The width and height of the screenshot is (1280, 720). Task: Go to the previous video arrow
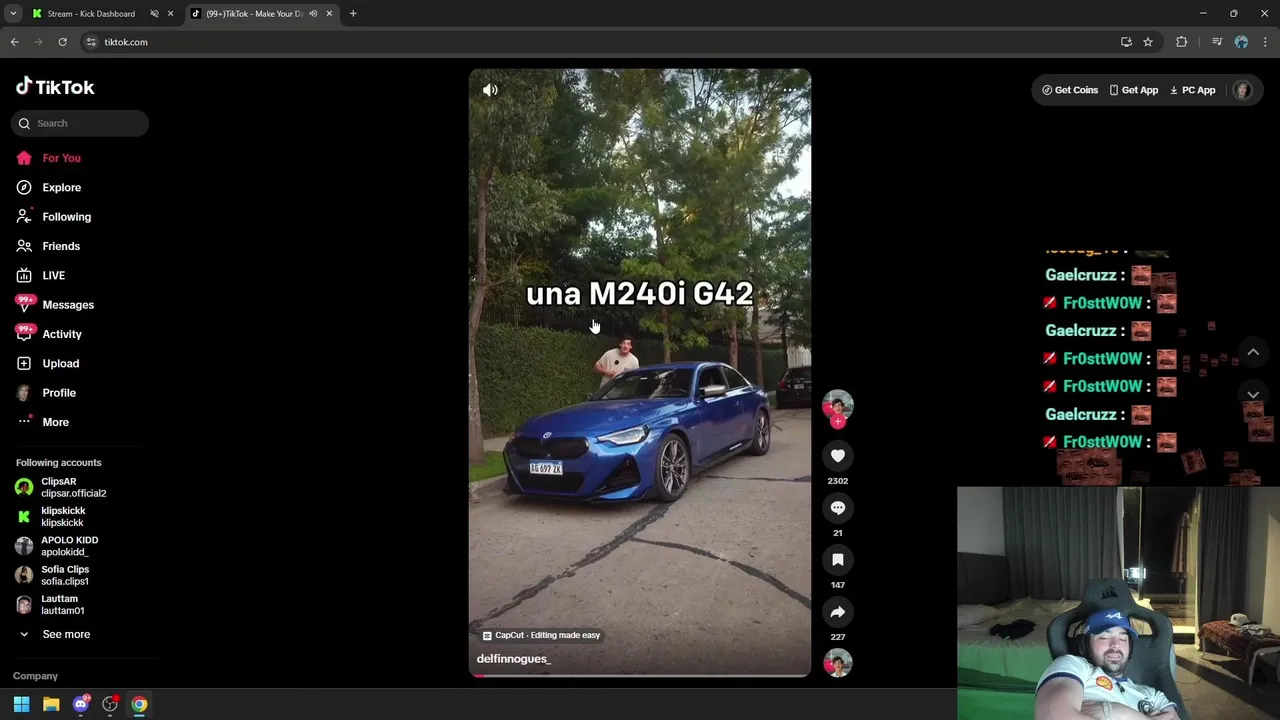[1253, 352]
